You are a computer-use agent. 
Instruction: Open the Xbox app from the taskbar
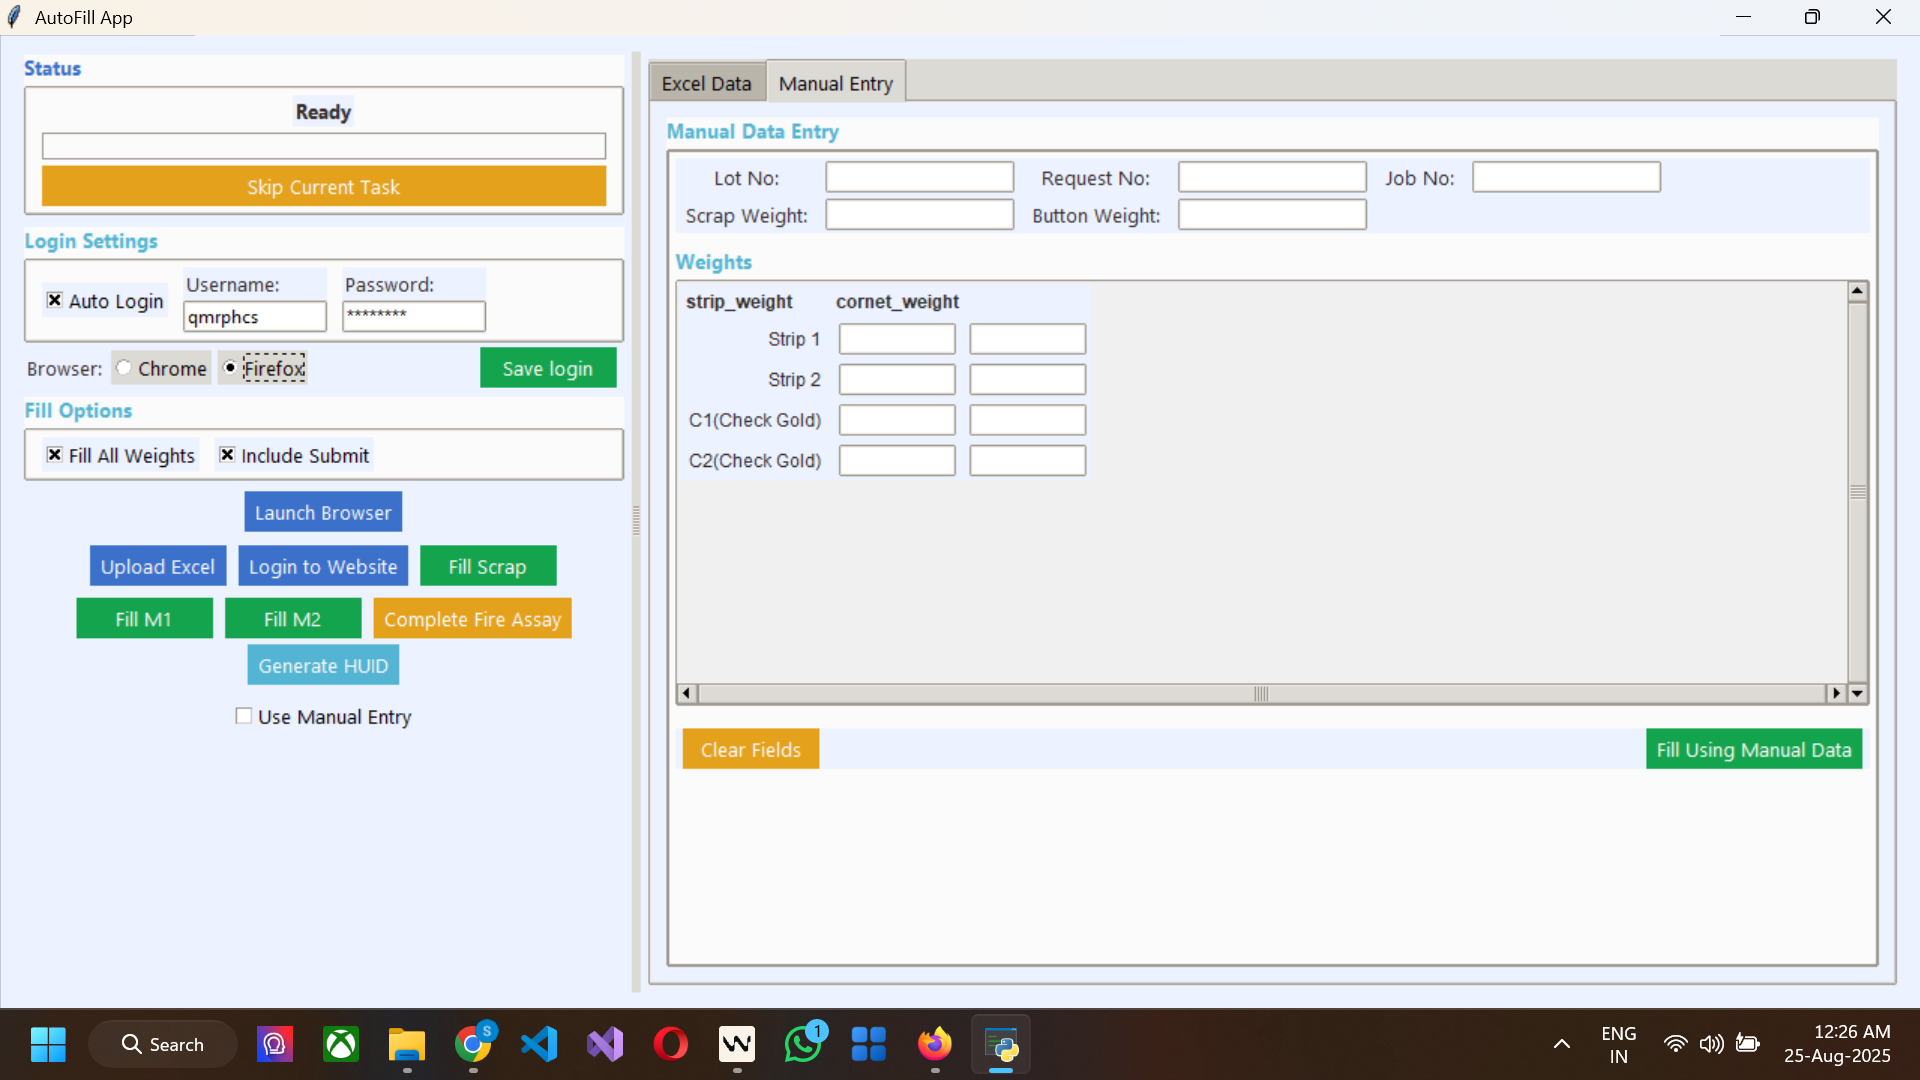pyautogui.click(x=340, y=1043)
